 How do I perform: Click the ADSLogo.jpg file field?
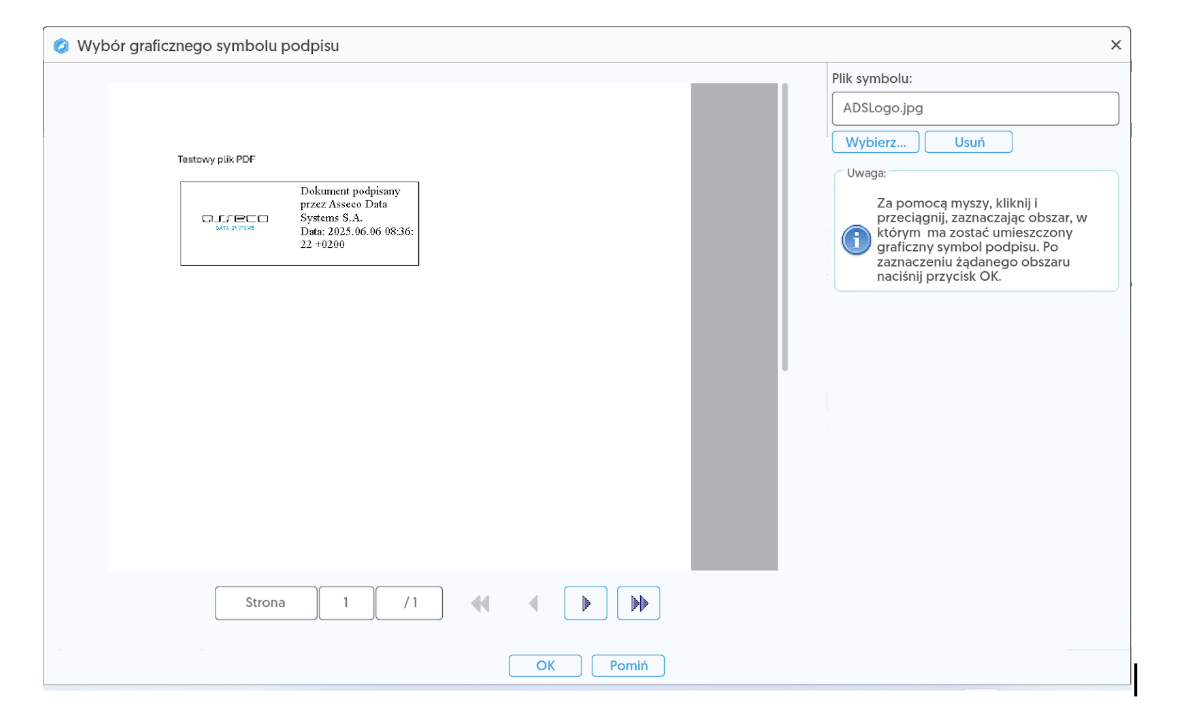click(x=974, y=109)
